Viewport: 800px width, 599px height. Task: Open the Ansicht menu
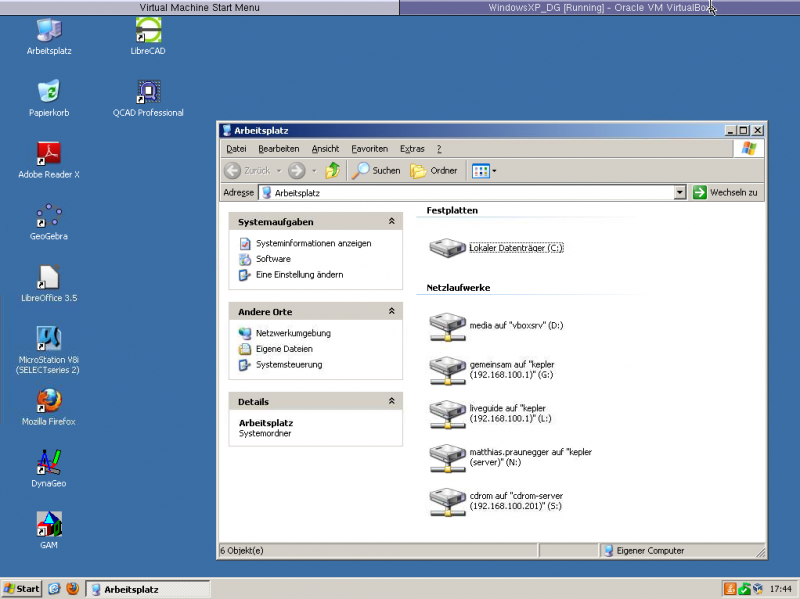click(326, 148)
